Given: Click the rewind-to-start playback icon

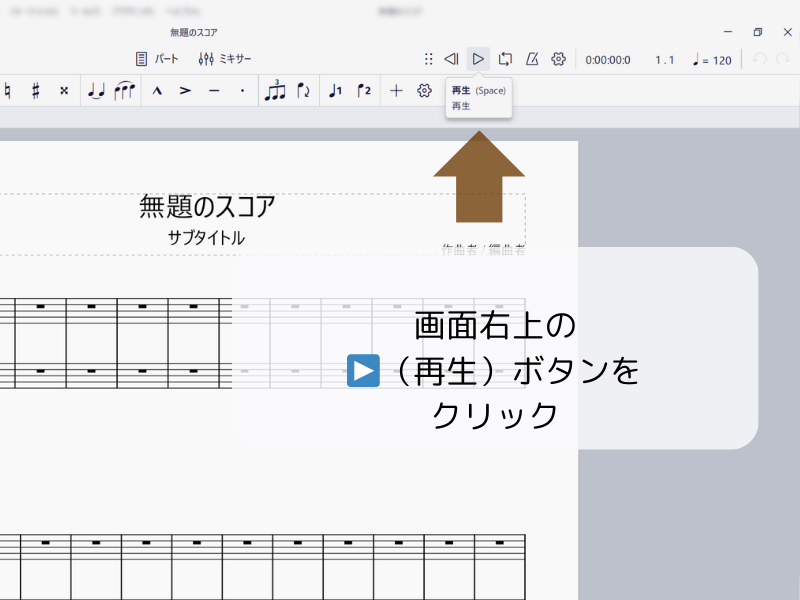Looking at the screenshot, I should click(451, 58).
